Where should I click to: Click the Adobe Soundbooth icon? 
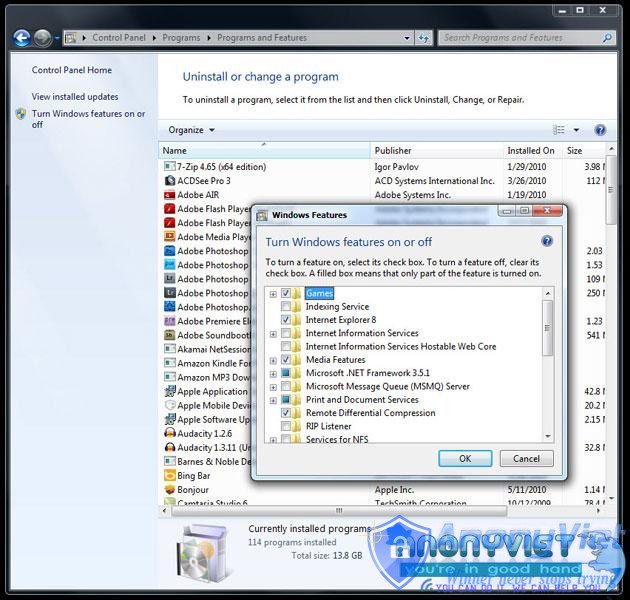click(x=170, y=335)
